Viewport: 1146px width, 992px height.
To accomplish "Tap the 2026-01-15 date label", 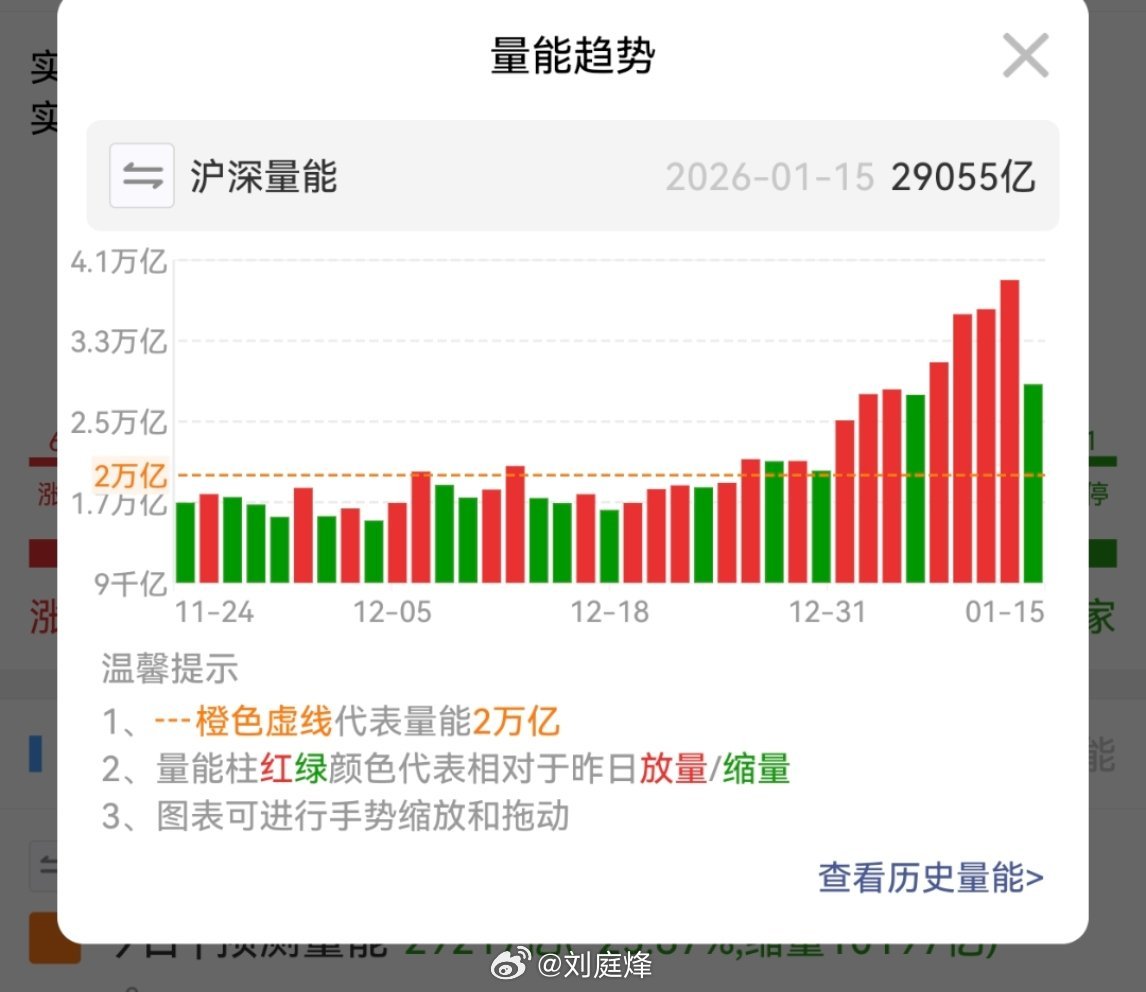I will [770, 174].
